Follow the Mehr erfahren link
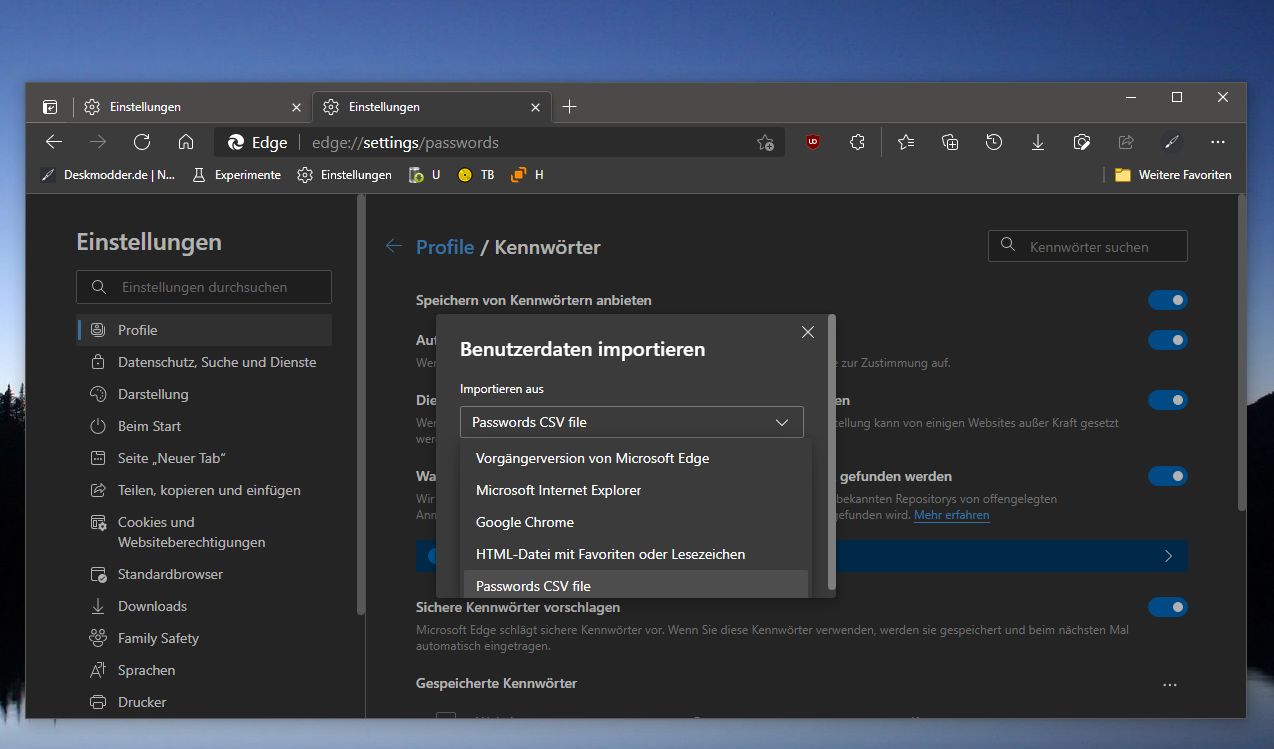Viewport: 1274px width, 749px height. pyautogui.click(x=951, y=515)
